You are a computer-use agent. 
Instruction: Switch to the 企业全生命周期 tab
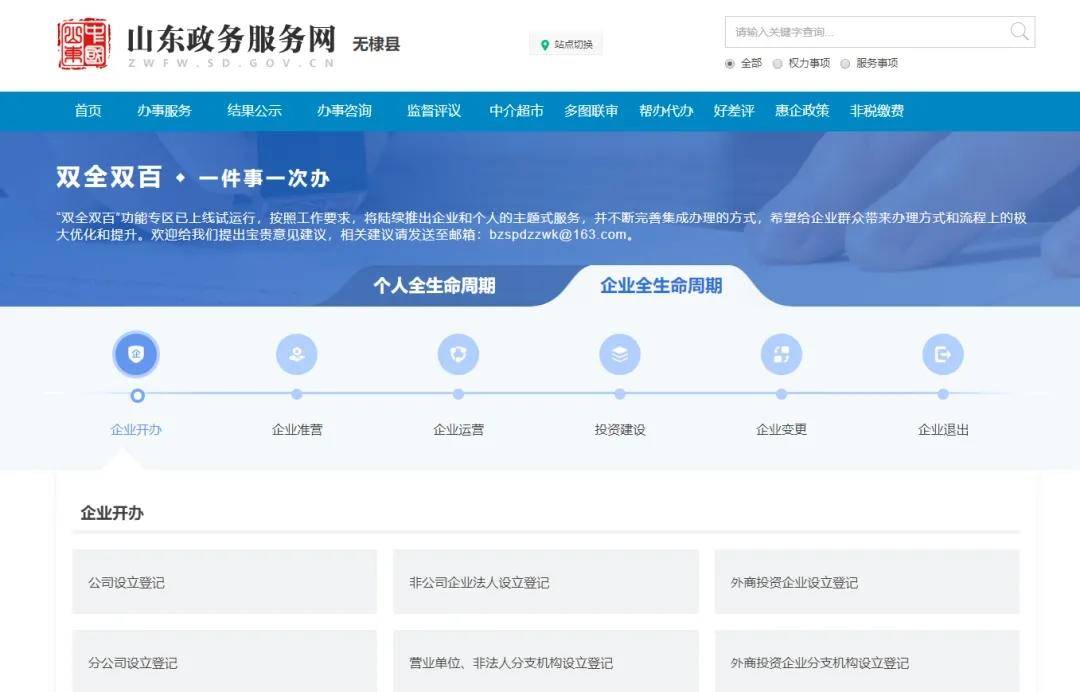pos(661,286)
